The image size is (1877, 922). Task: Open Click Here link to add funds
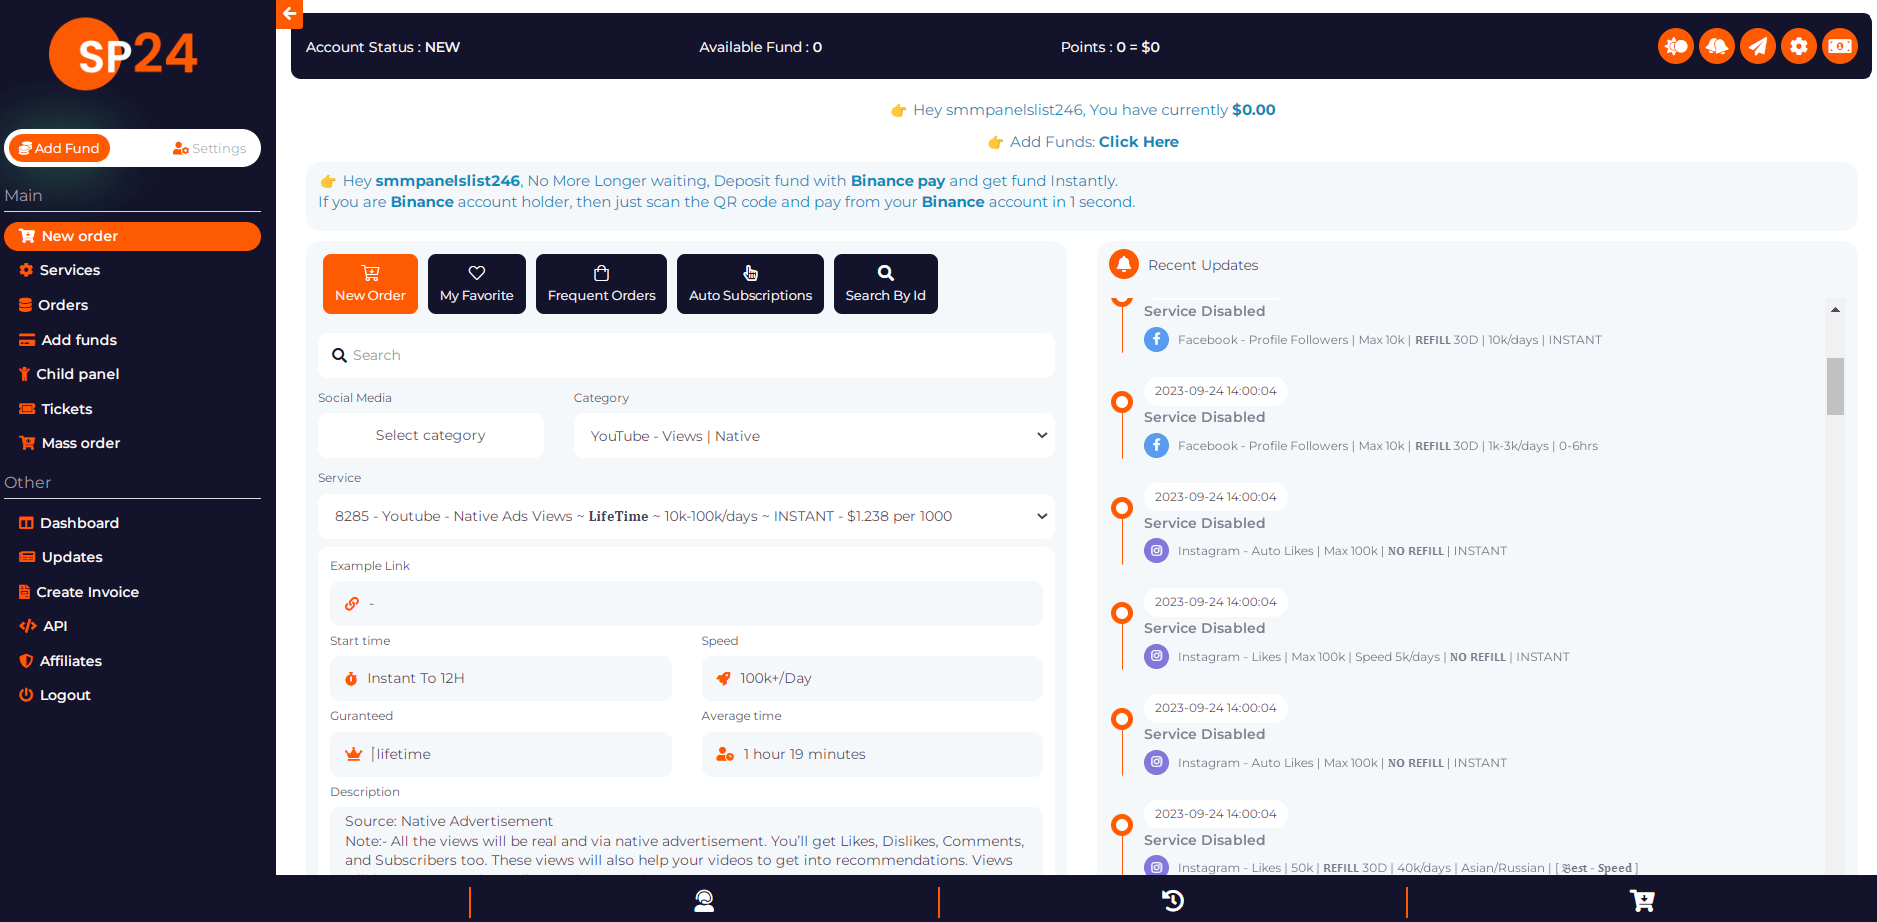(x=1138, y=141)
